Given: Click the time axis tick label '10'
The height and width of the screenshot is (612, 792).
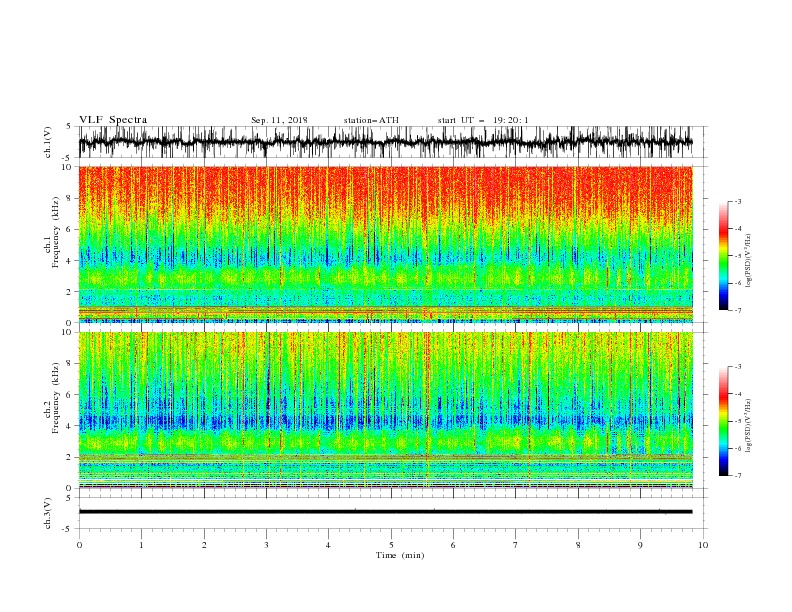Looking at the screenshot, I should click(703, 545).
